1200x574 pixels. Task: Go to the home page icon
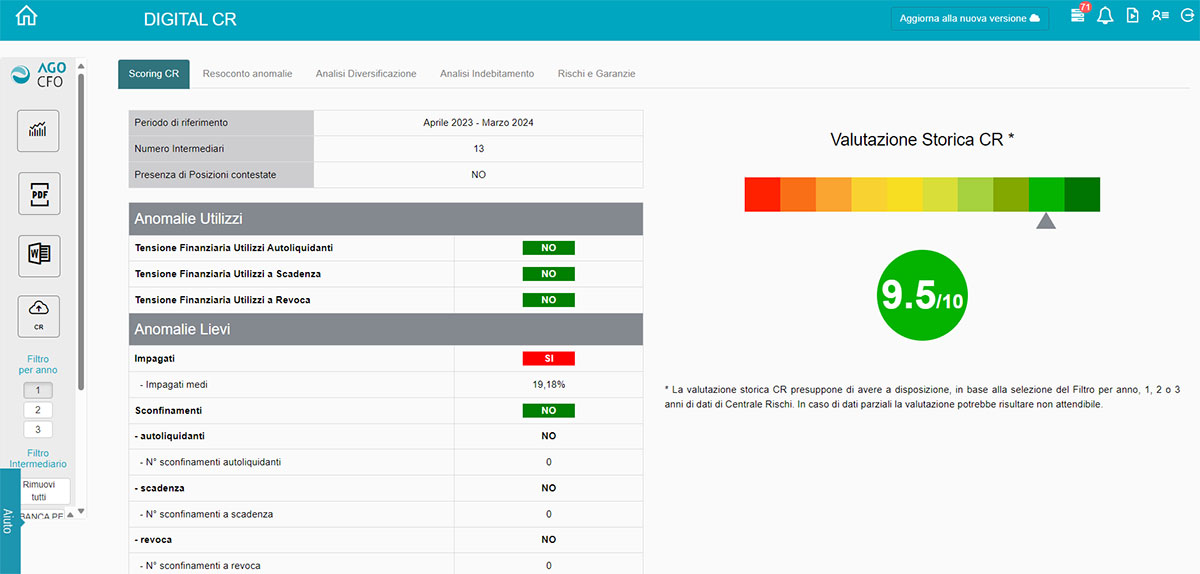(x=27, y=16)
